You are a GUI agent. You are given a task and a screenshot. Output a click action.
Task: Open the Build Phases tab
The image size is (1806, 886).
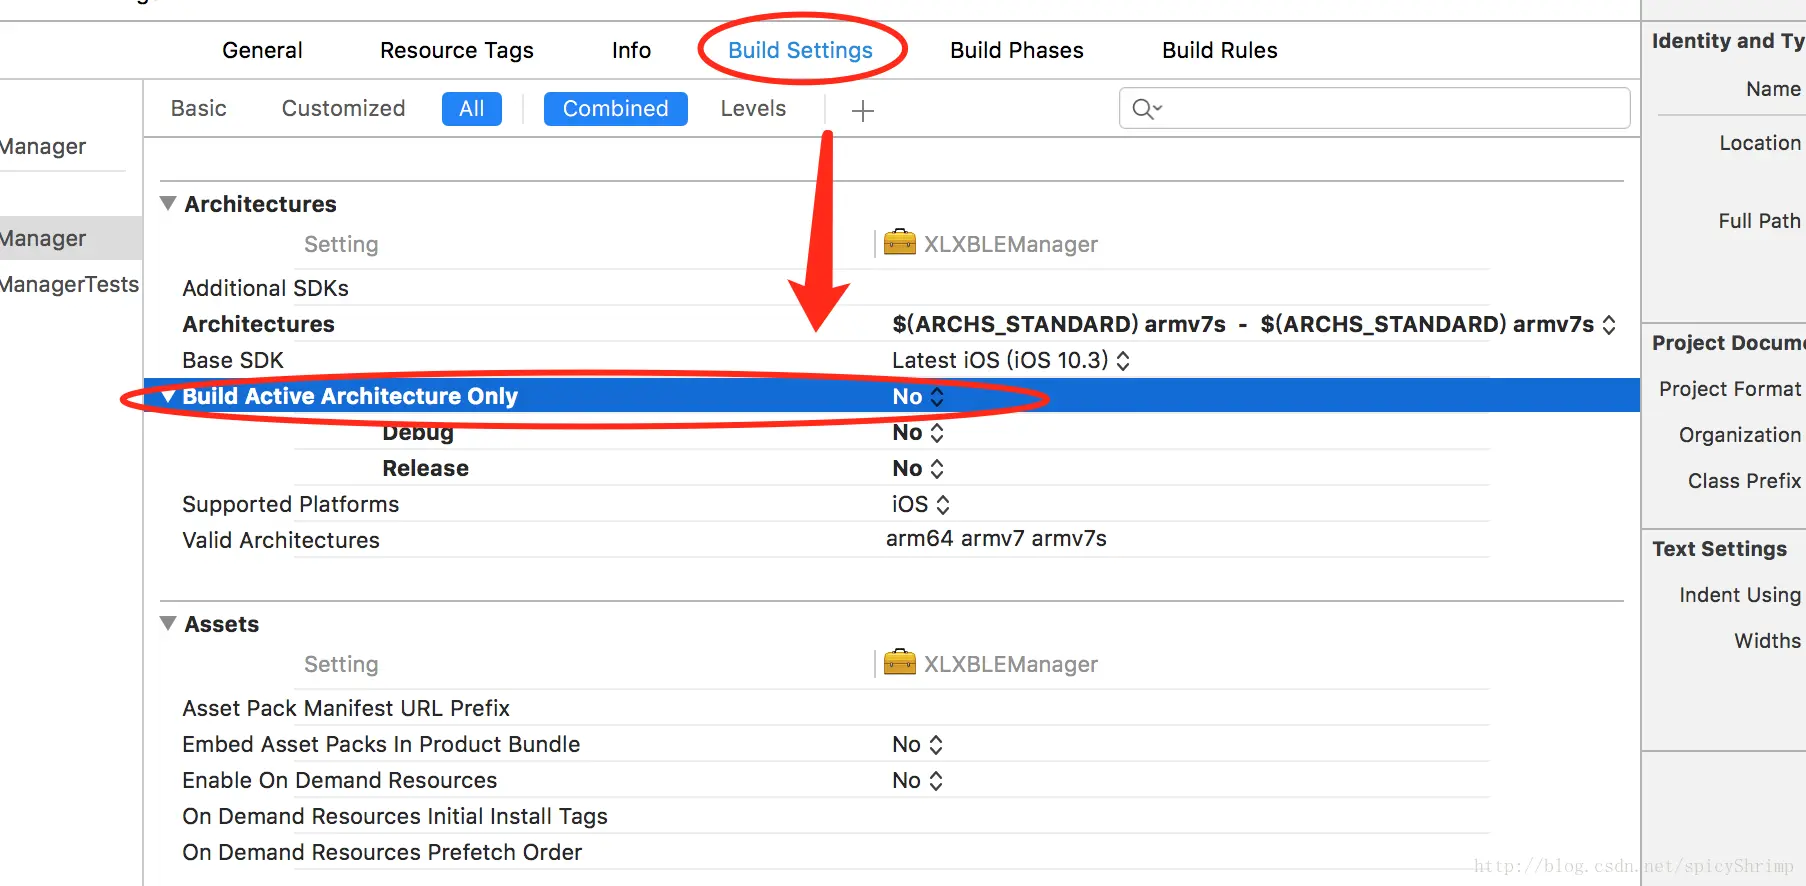point(1017,50)
